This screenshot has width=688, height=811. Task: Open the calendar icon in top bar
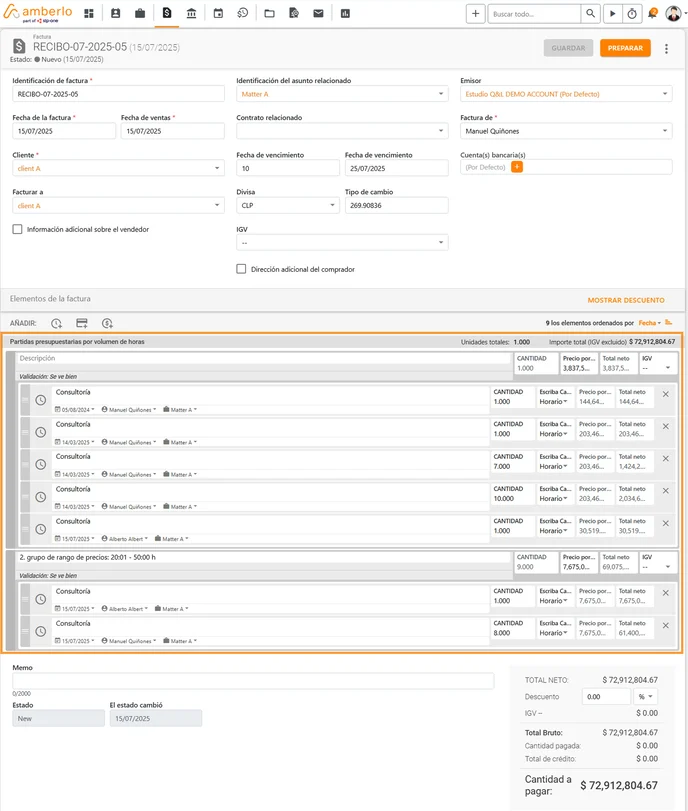click(x=218, y=13)
